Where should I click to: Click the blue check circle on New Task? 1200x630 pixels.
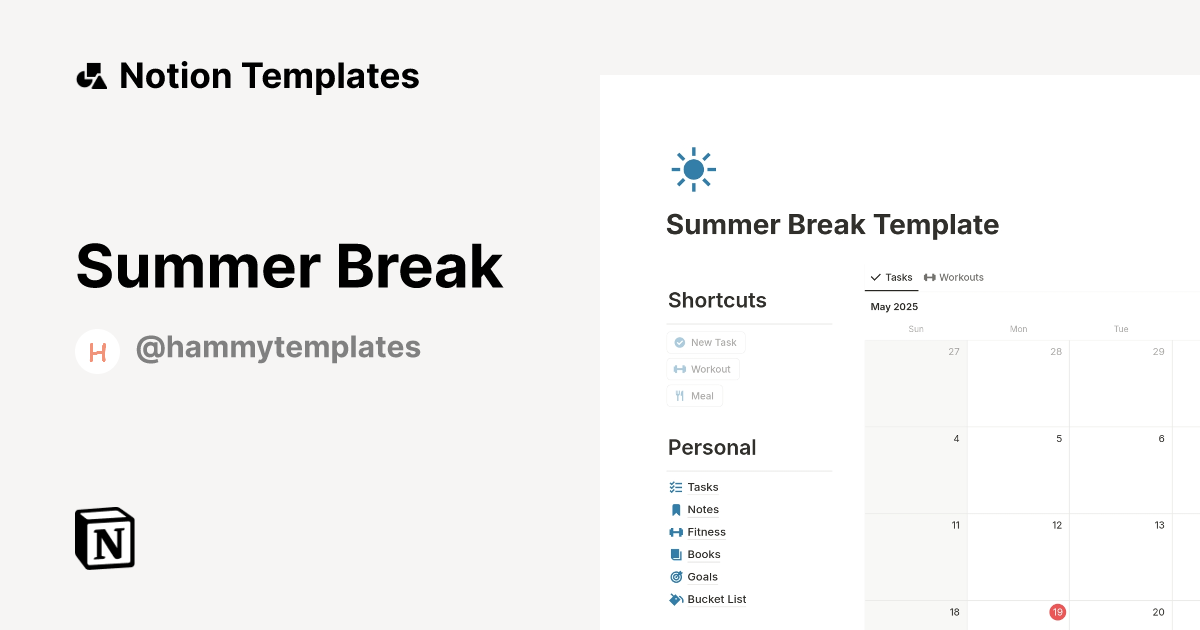point(680,342)
